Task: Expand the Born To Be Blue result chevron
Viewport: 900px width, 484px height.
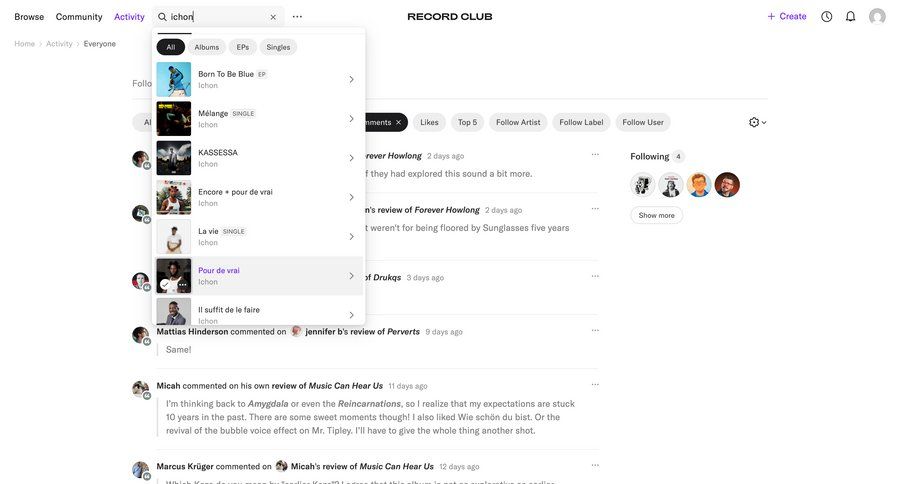Action: click(351, 79)
